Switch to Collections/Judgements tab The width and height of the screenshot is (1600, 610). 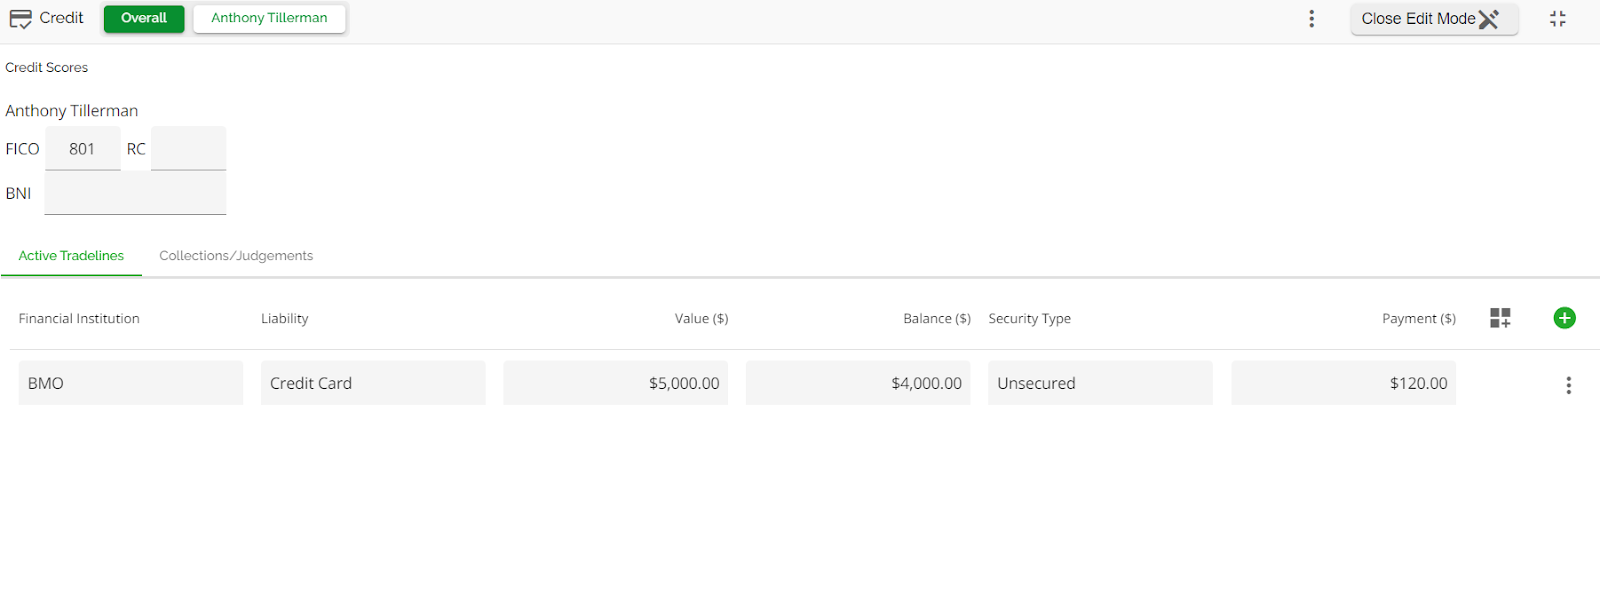click(236, 256)
